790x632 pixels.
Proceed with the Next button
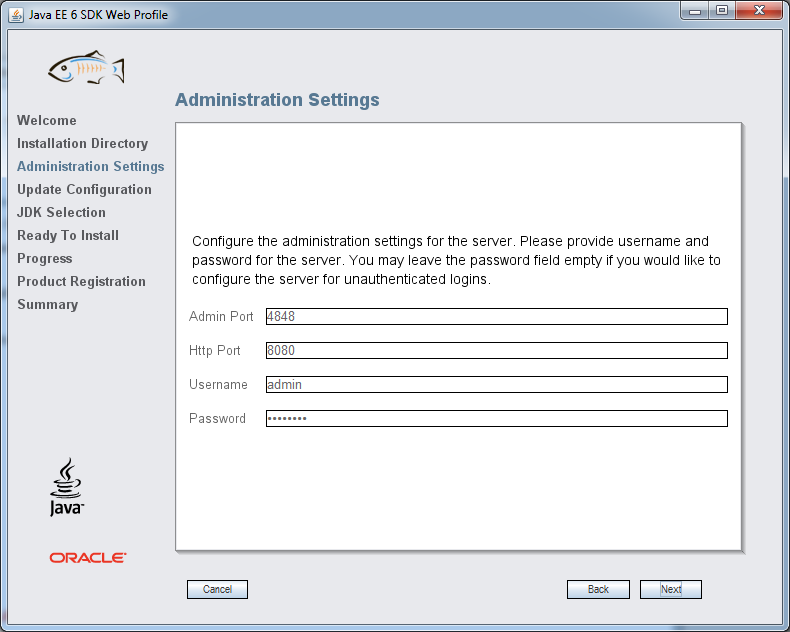pos(671,589)
